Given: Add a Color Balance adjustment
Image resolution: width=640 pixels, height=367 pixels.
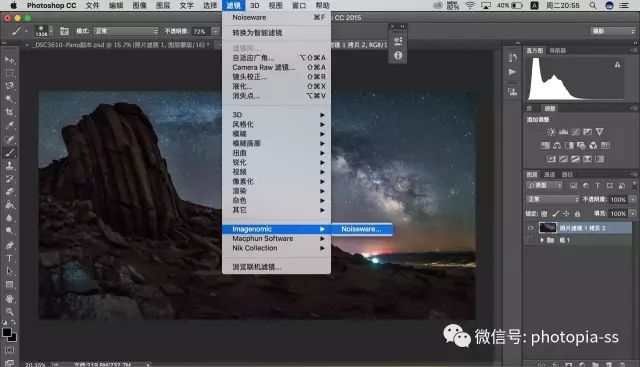Looking at the screenshot, I should 557,145.
